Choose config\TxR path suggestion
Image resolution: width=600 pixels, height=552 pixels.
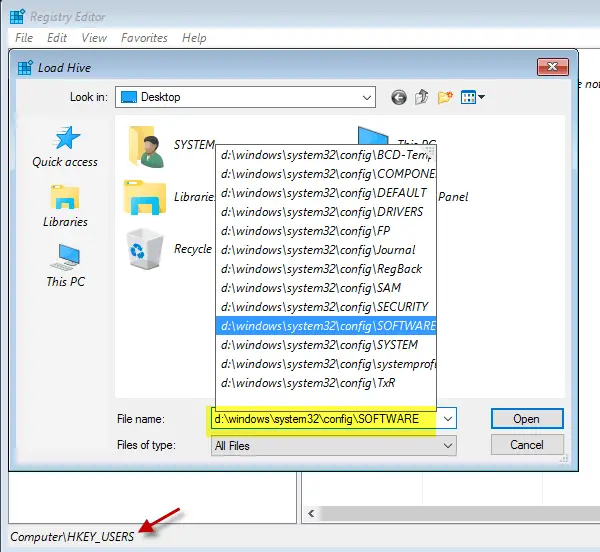326,383
